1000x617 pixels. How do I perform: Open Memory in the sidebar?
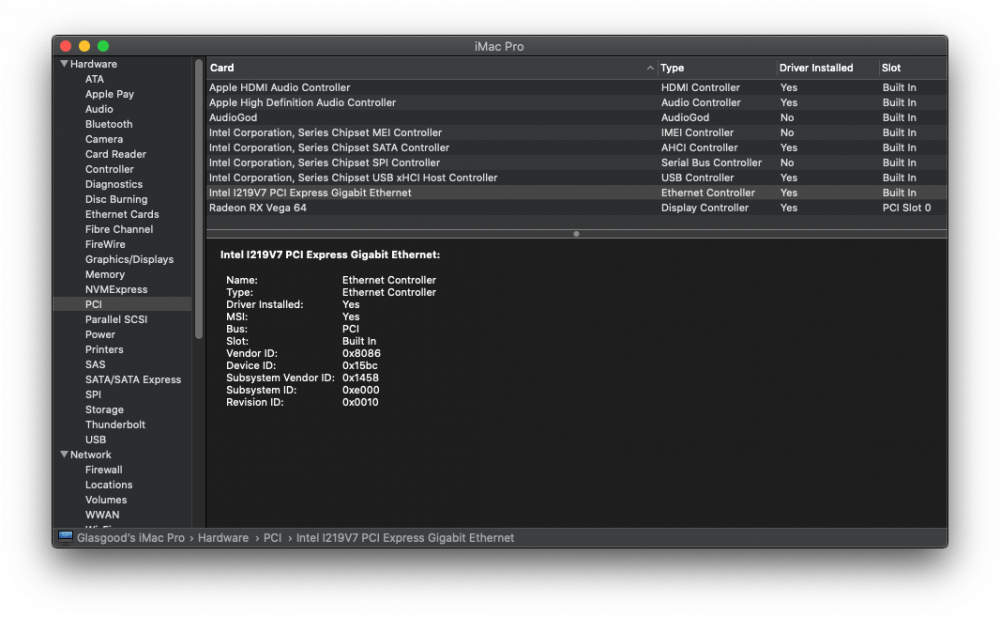click(105, 274)
